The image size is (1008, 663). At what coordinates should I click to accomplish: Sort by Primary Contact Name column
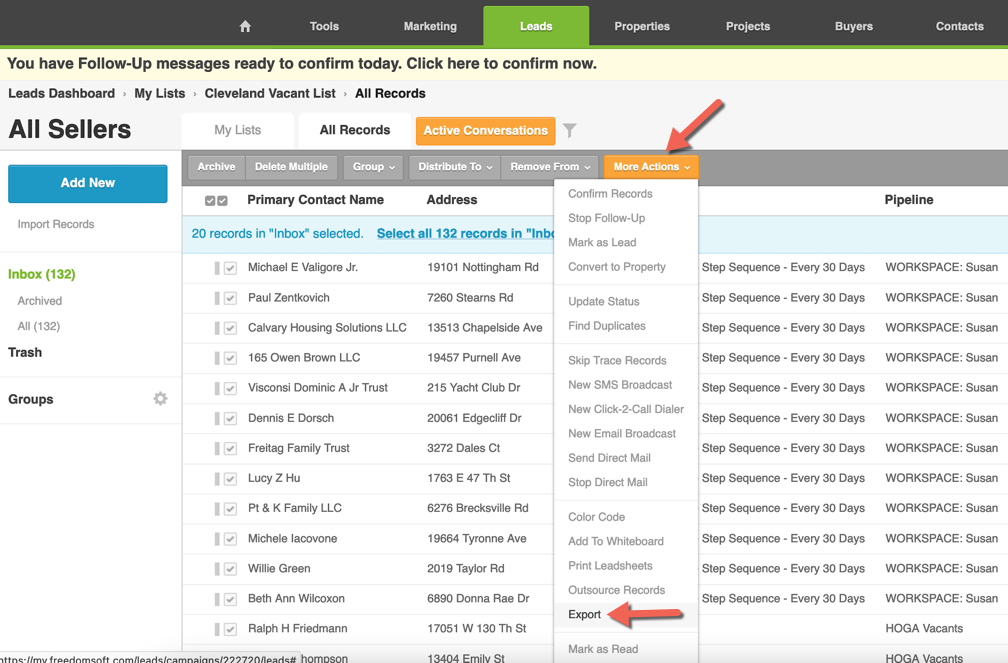tap(315, 200)
